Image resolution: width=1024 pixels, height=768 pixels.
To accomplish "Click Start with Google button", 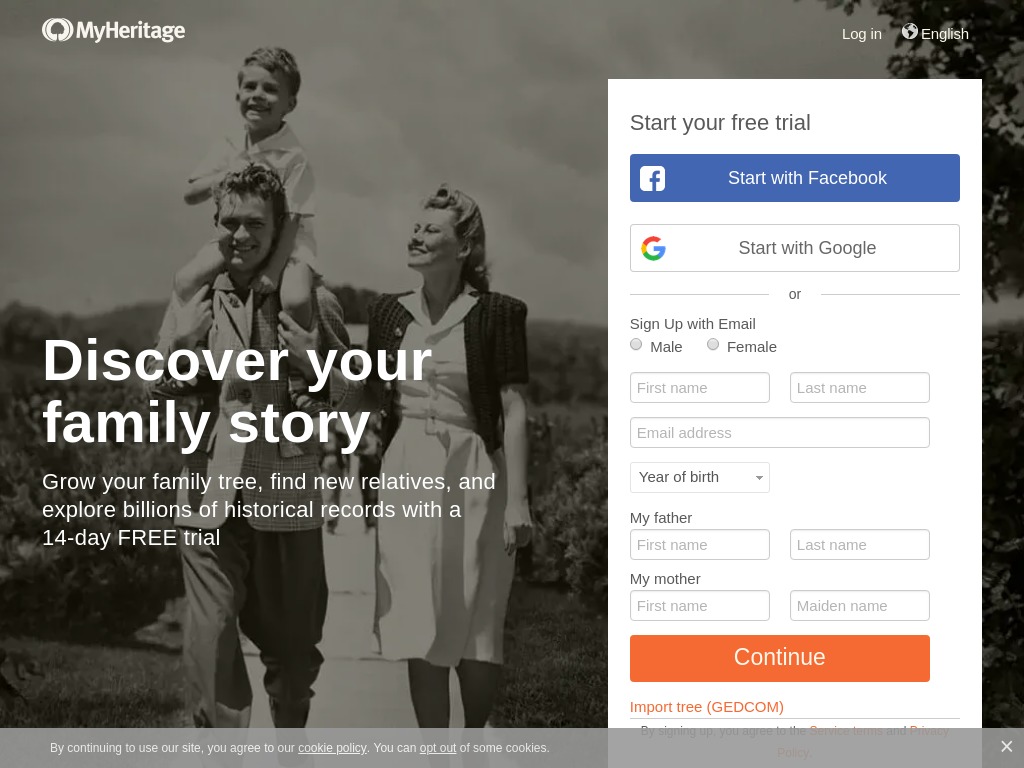I will [795, 248].
